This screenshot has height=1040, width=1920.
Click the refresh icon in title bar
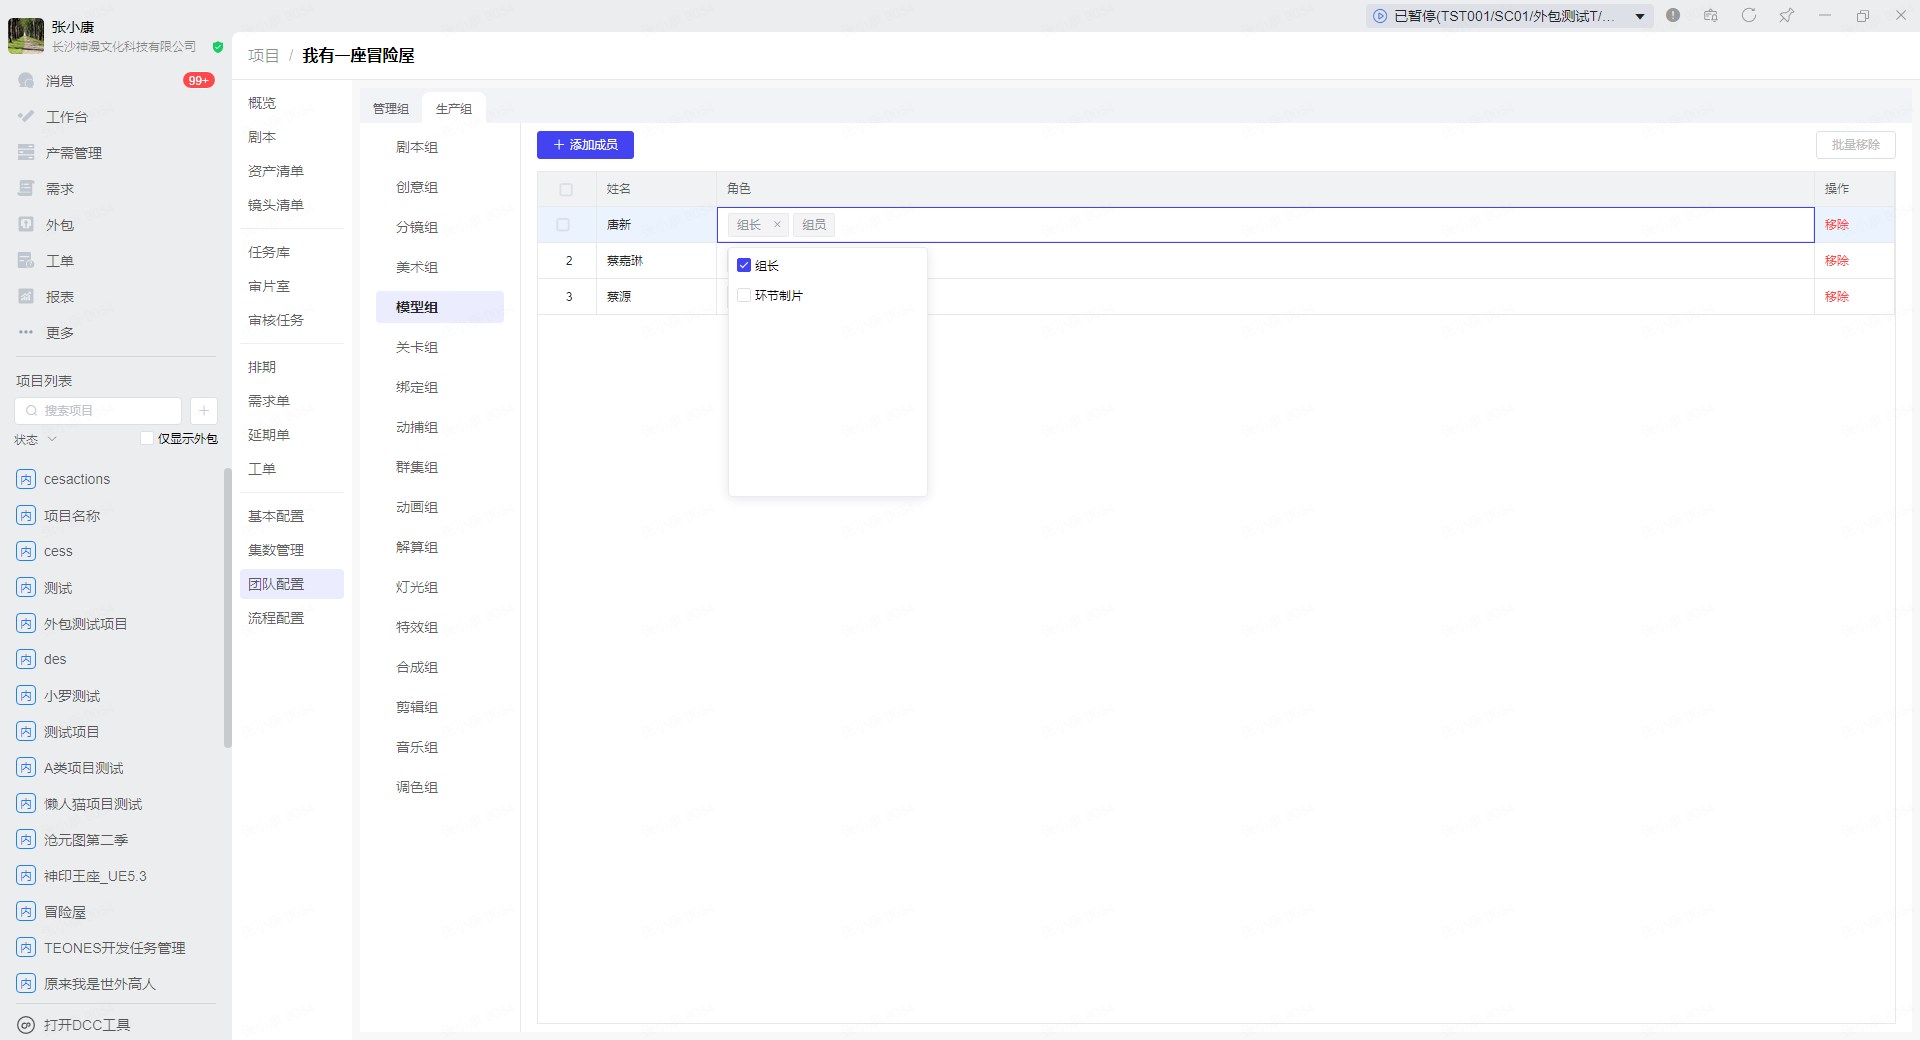(x=1748, y=15)
